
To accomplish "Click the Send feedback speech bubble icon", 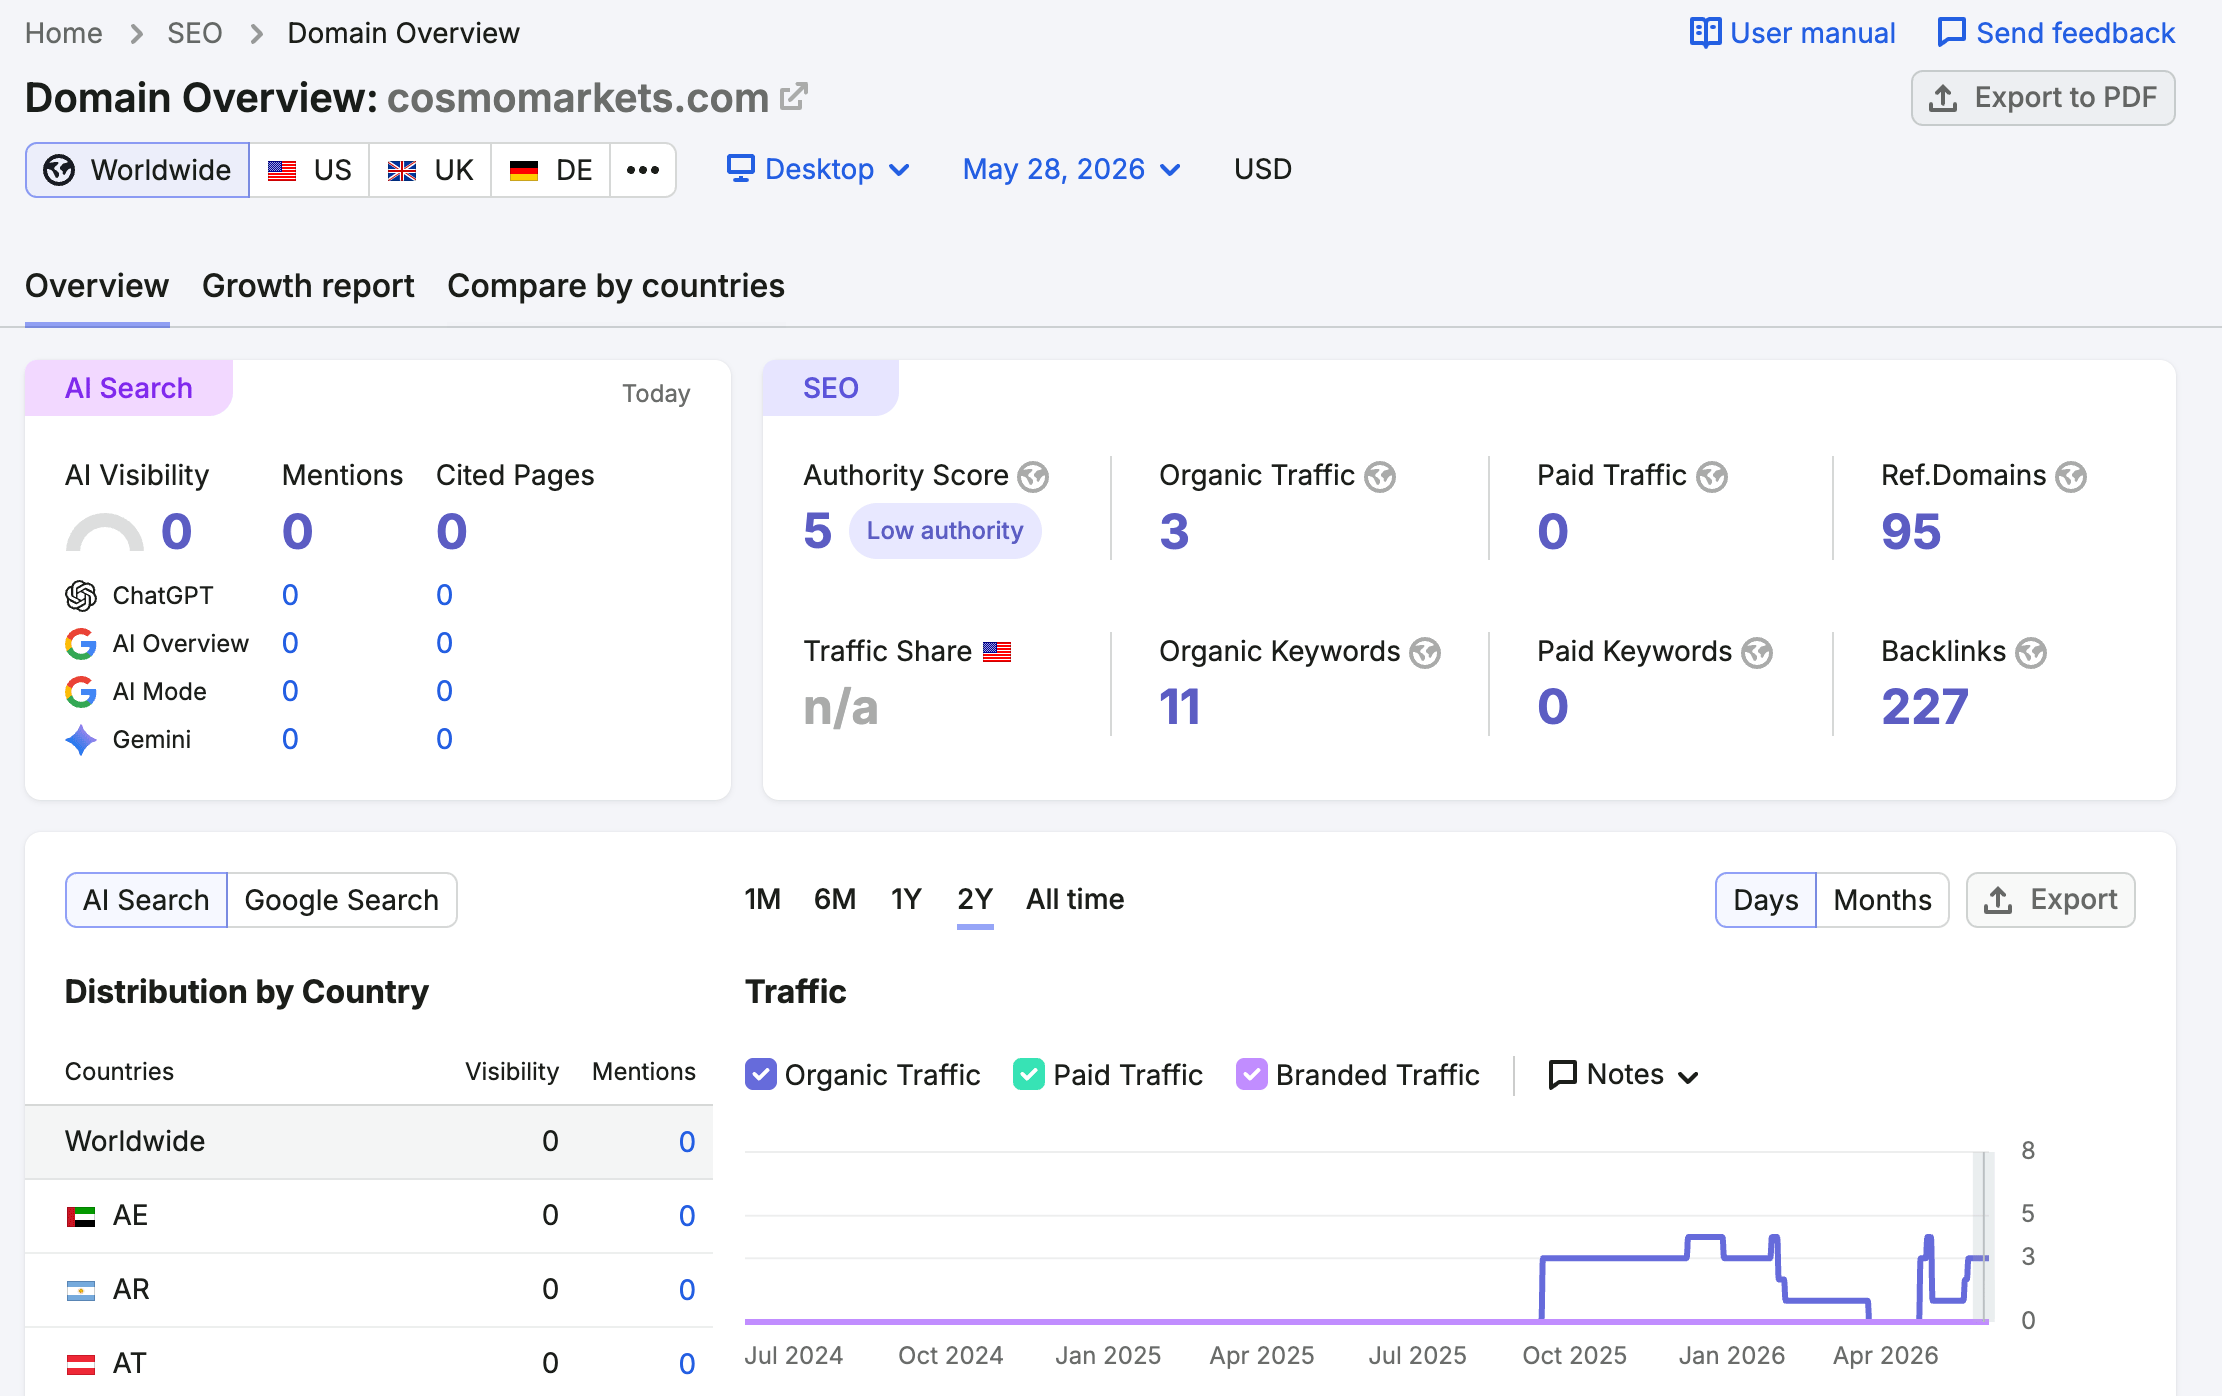I will [x=1951, y=33].
